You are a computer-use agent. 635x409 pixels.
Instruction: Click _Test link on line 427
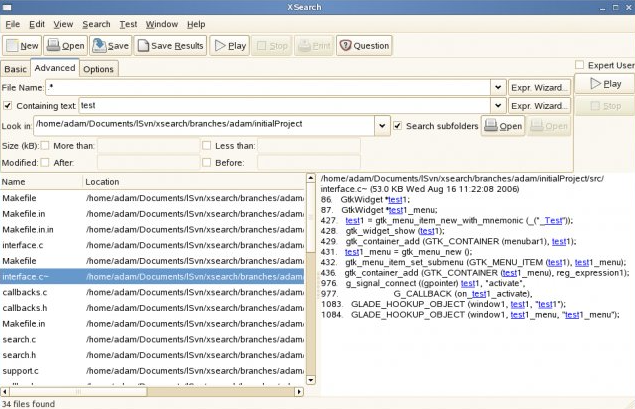tap(553, 221)
